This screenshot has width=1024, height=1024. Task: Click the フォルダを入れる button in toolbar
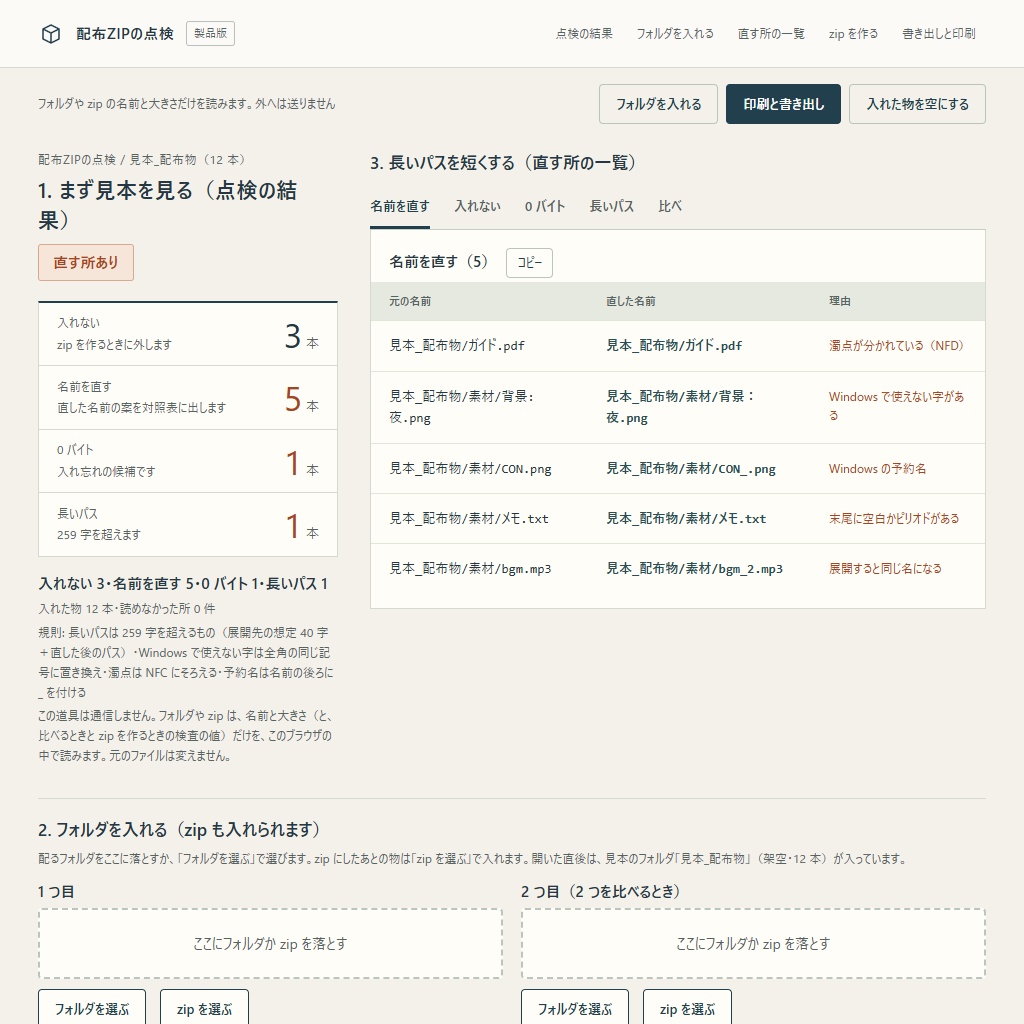658,104
